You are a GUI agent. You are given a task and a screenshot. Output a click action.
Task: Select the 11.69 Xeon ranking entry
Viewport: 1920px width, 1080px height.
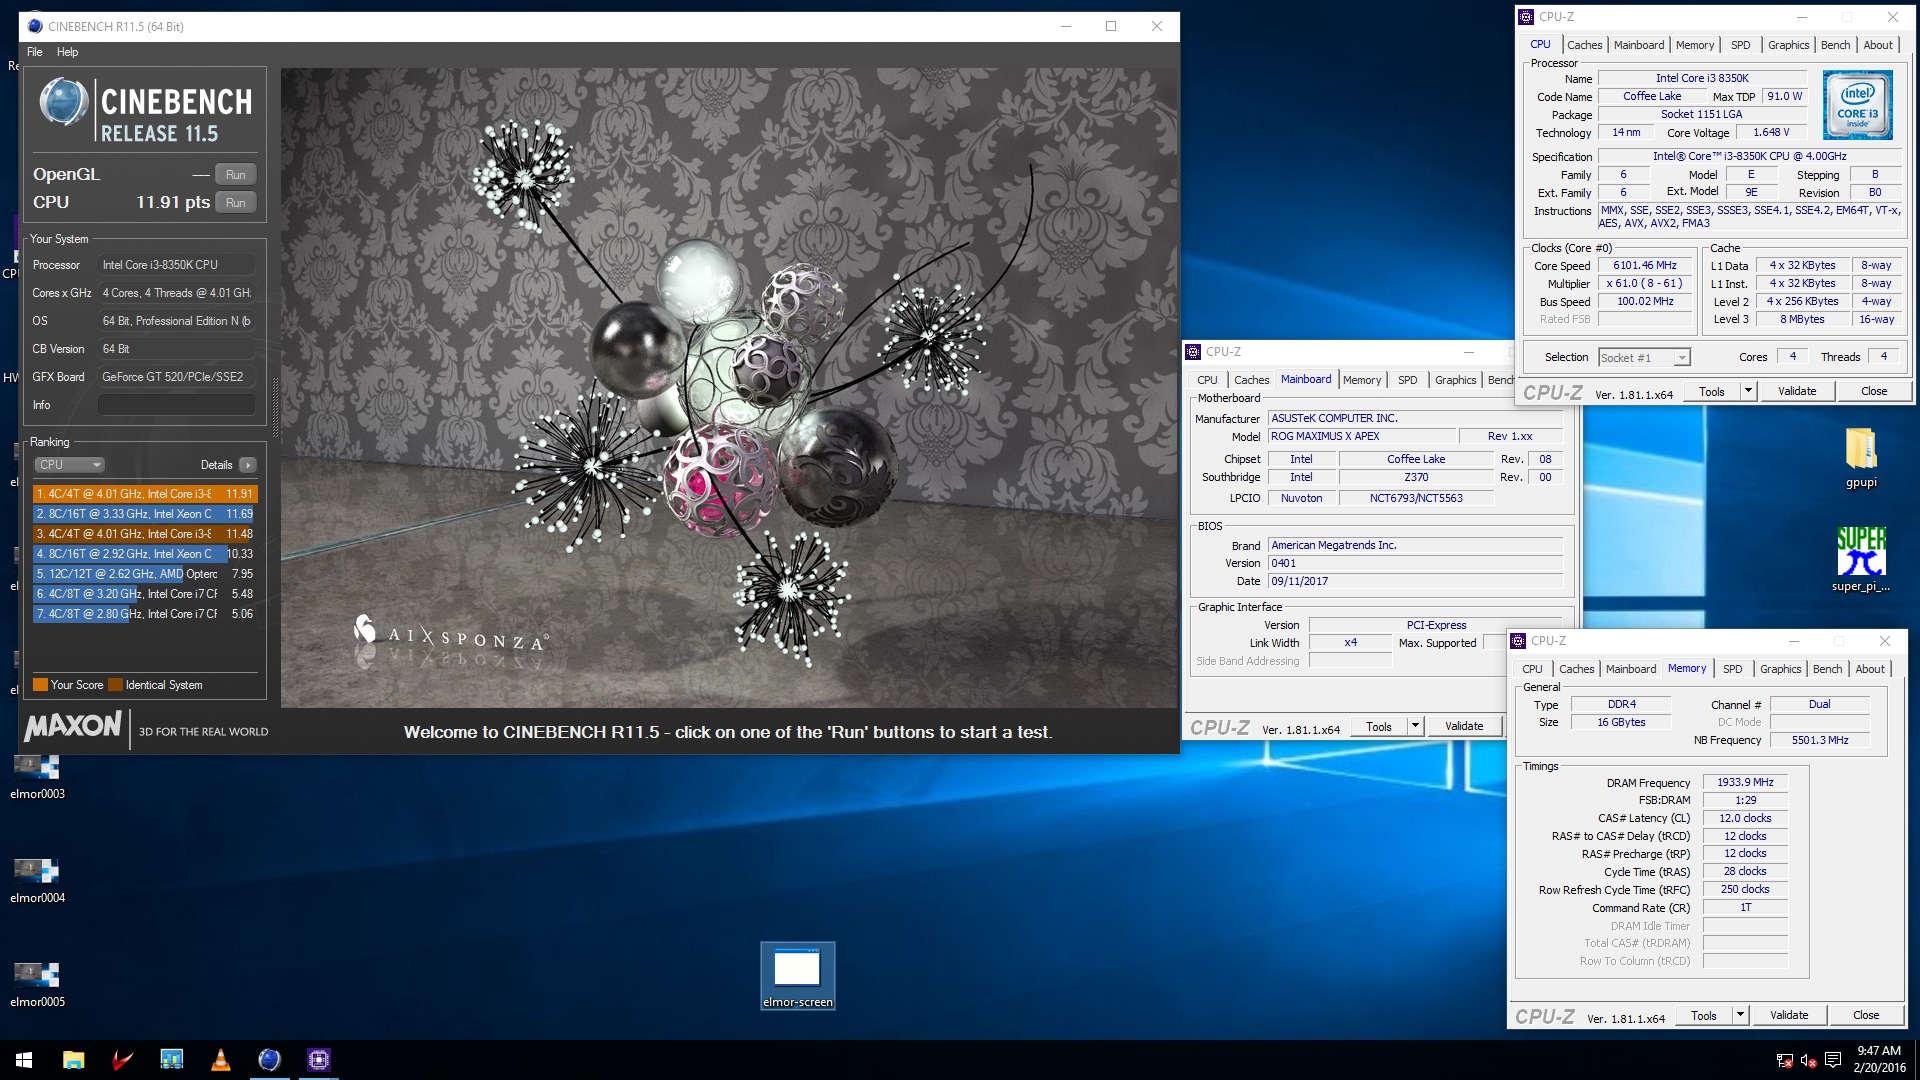tap(145, 514)
